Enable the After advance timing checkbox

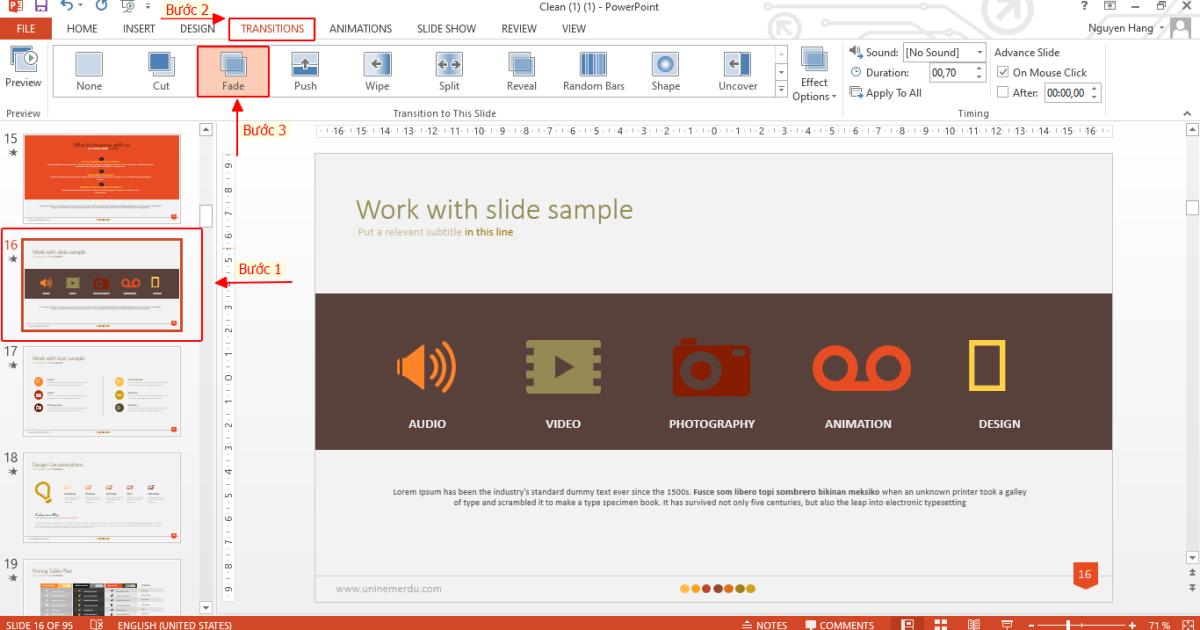1002,92
